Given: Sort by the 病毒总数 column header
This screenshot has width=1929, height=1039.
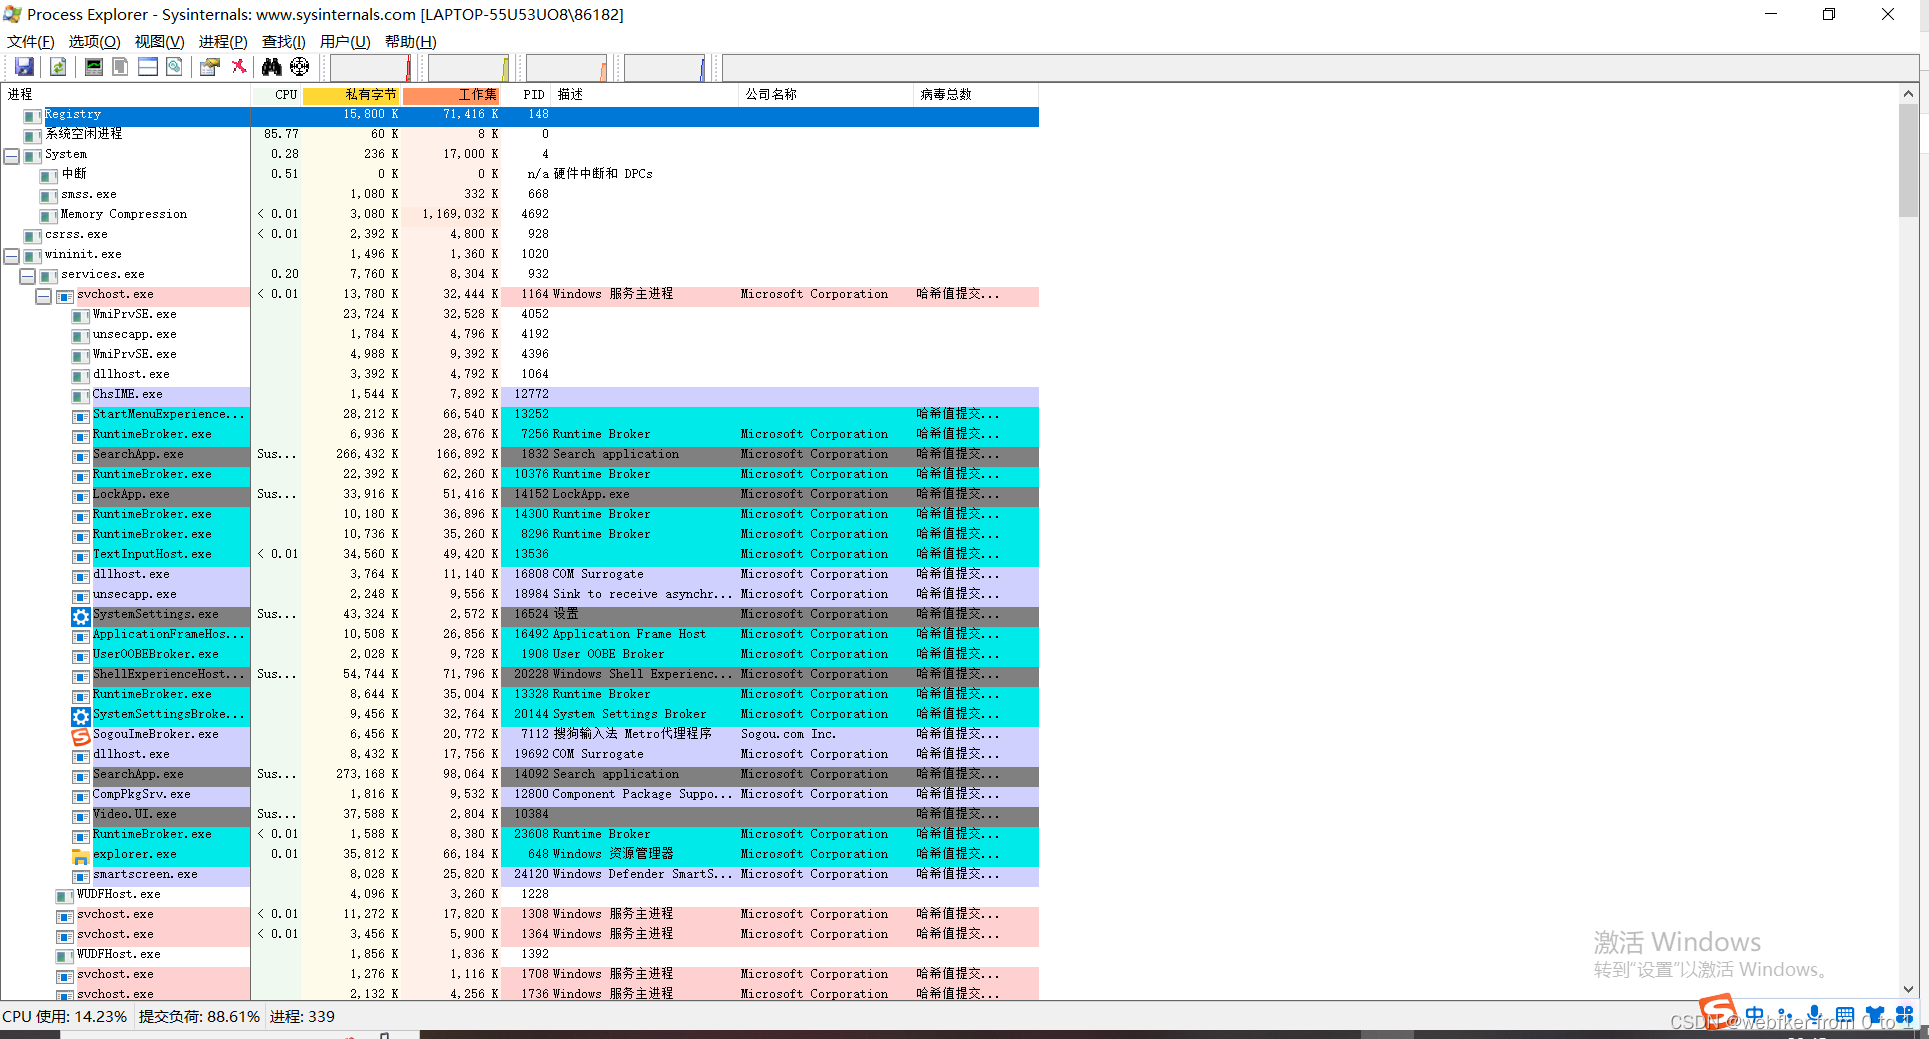Looking at the screenshot, I should pyautogui.click(x=977, y=95).
